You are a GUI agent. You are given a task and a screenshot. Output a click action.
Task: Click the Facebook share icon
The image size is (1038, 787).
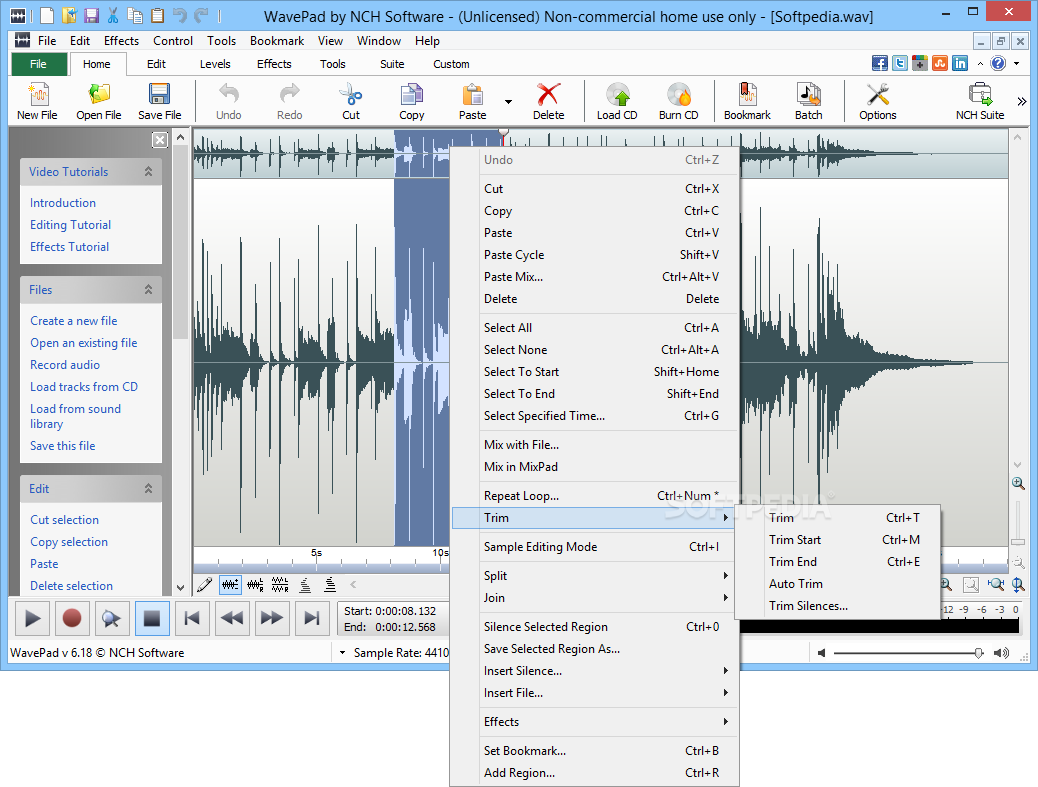tap(880, 64)
